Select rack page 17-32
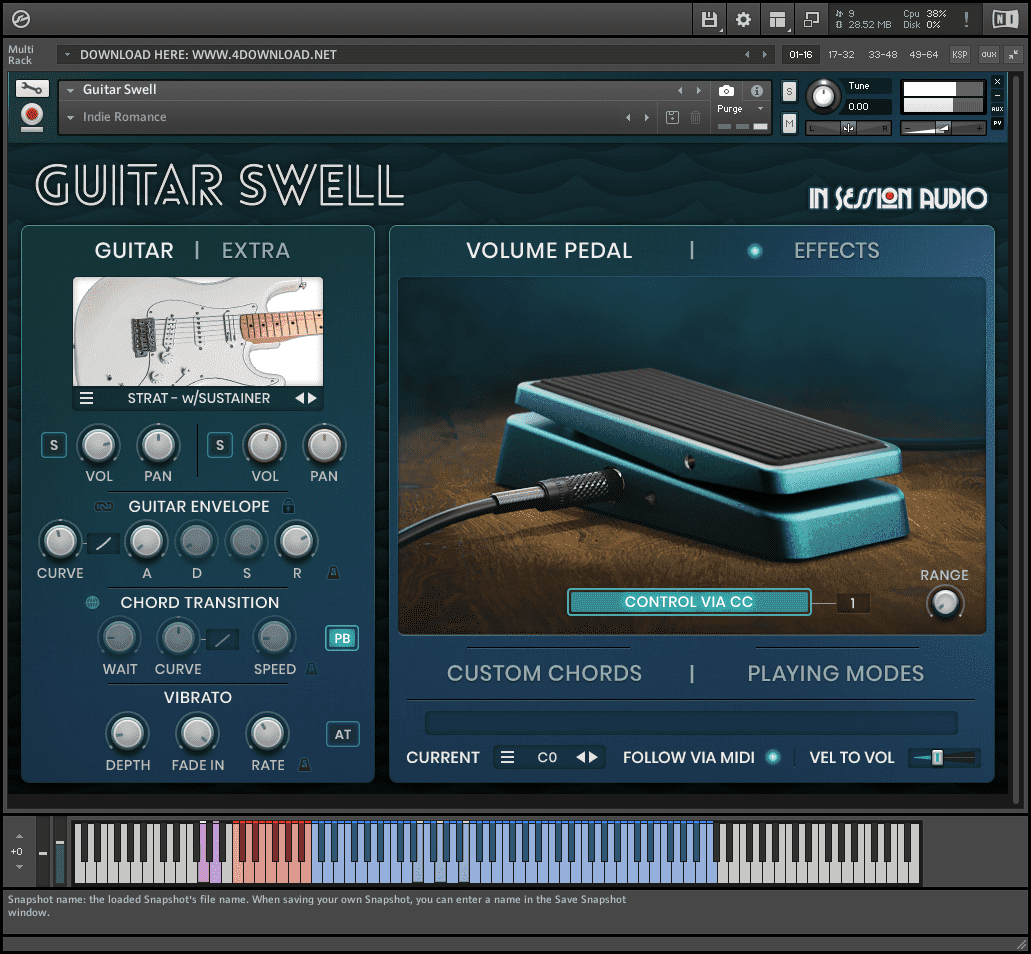 pos(841,55)
